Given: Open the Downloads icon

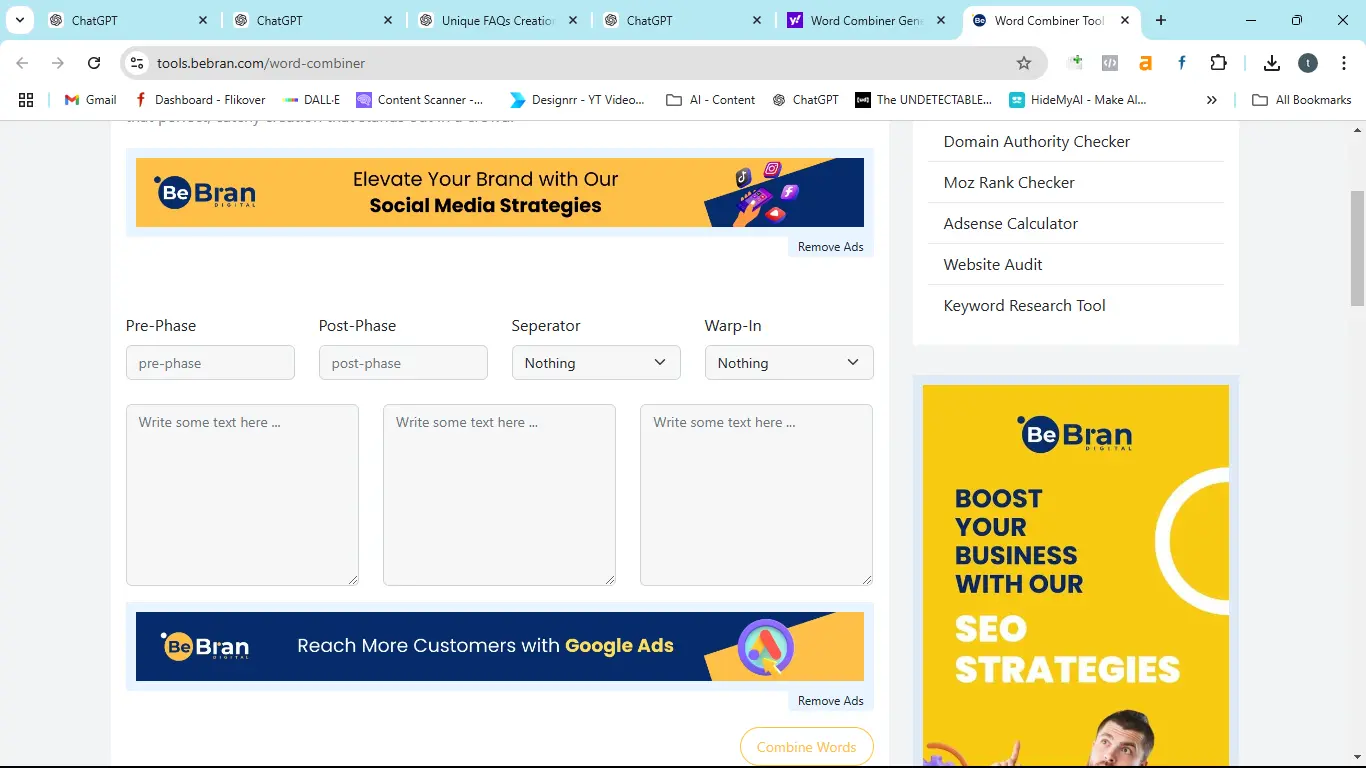Looking at the screenshot, I should pos(1272,63).
